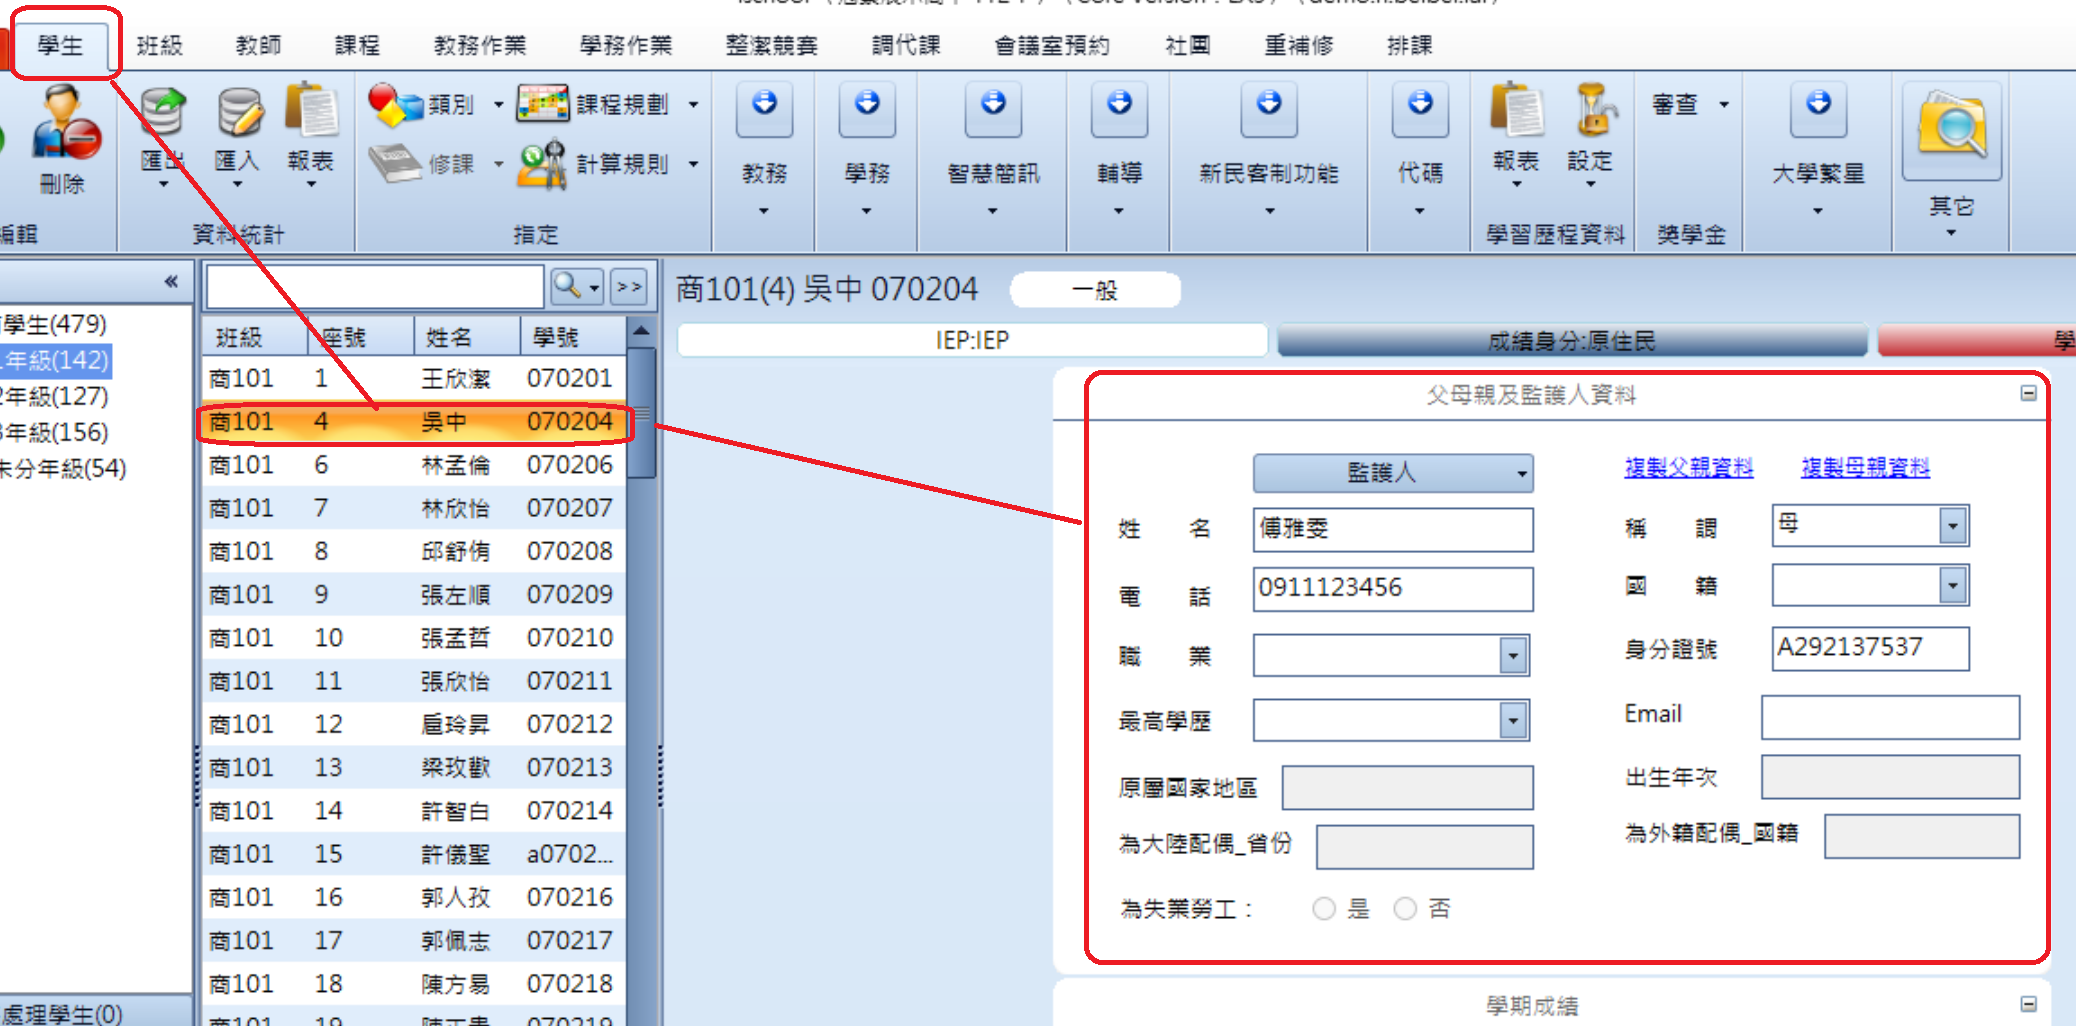This screenshot has height=1026, width=2076.
Task: Select 否 for 為失業勞工
Action: 1405,908
